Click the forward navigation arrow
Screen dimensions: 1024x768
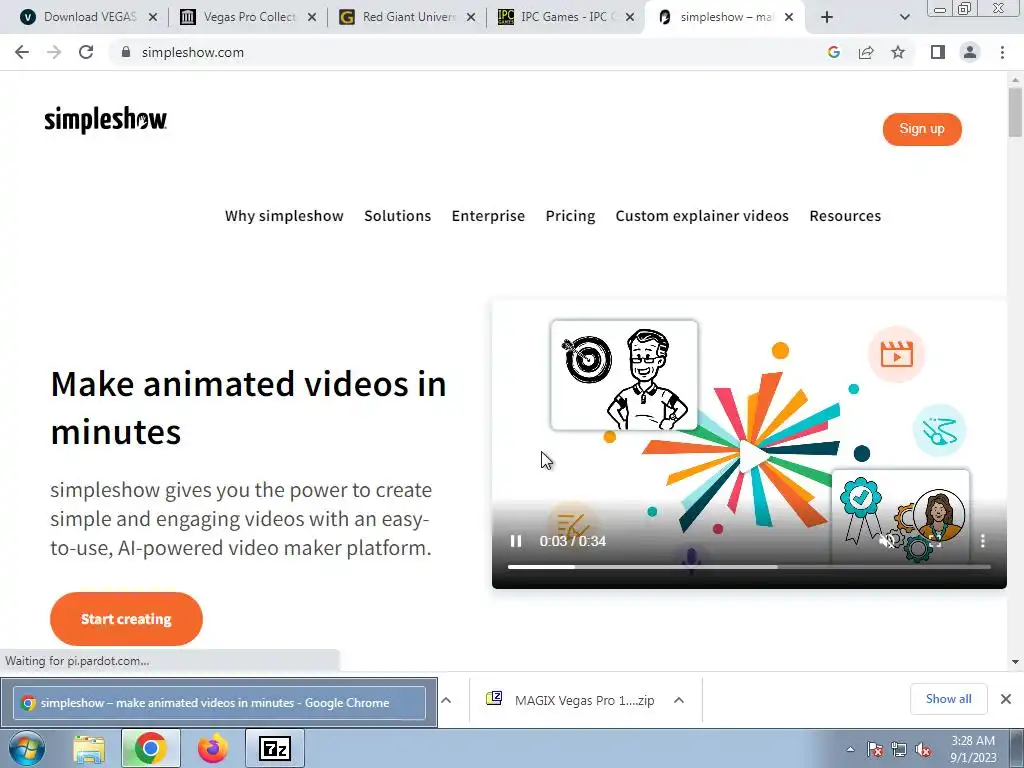click(54, 52)
